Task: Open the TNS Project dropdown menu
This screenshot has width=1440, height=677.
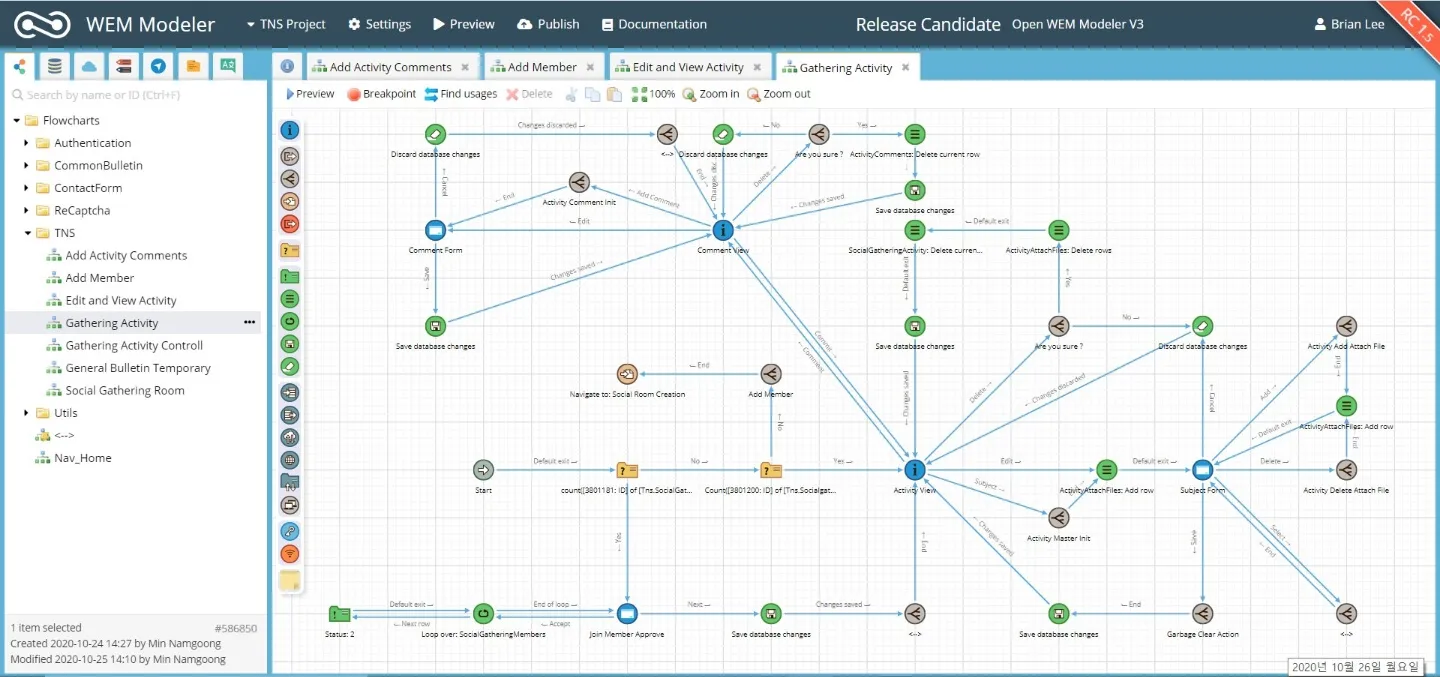Action: pyautogui.click(x=286, y=24)
